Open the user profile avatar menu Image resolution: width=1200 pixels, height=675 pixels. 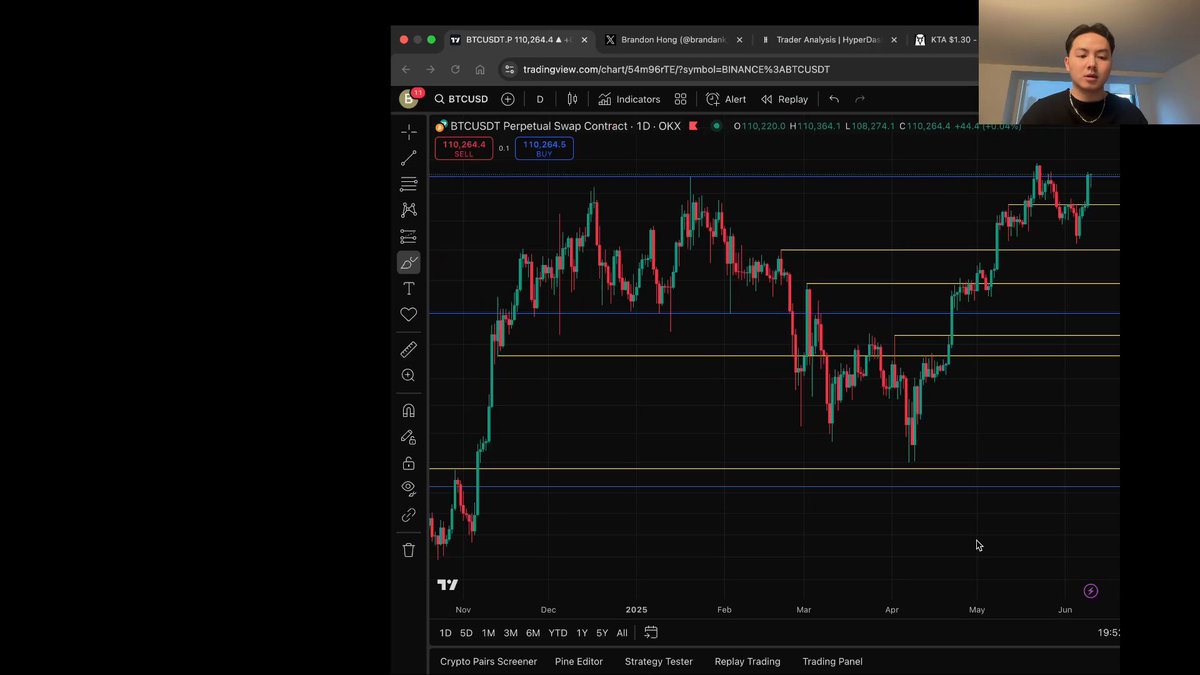click(409, 99)
